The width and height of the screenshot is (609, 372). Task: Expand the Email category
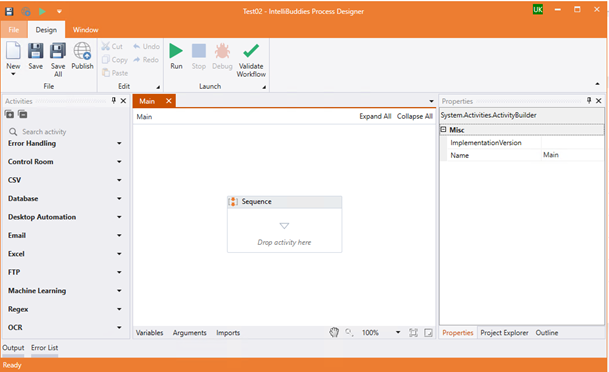(120, 235)
